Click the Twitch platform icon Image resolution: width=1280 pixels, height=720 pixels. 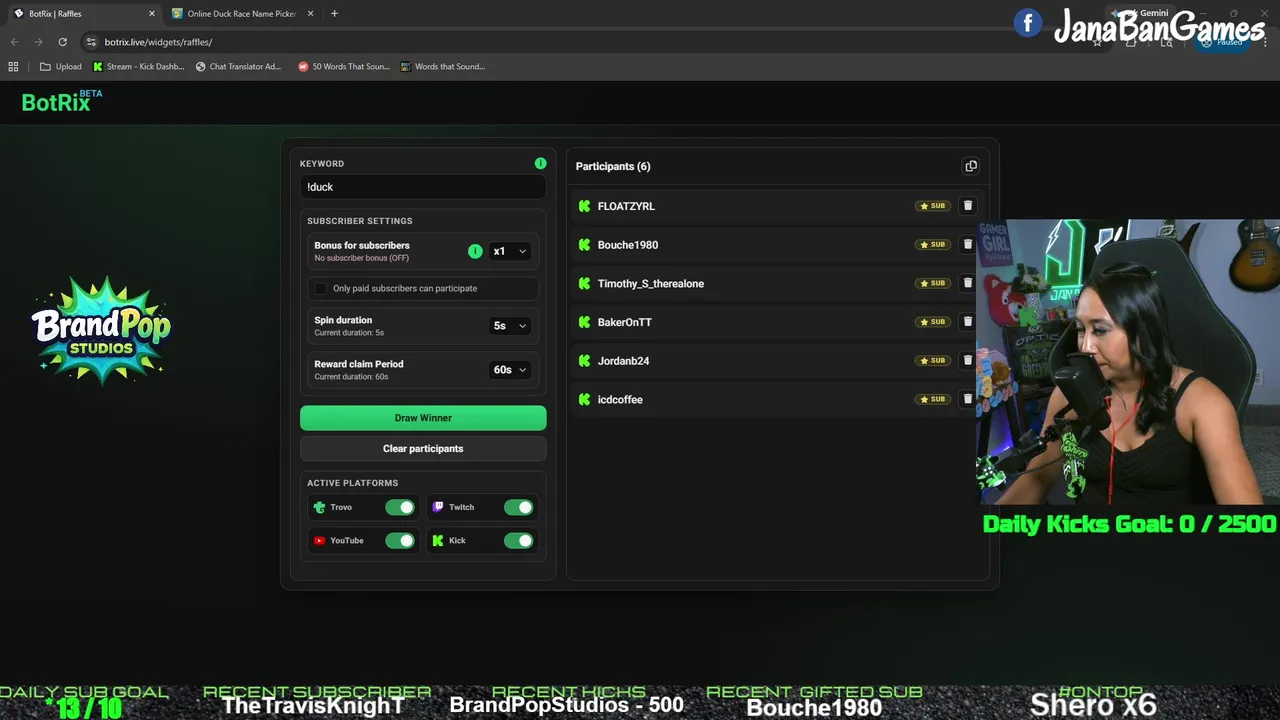(437, 507)
